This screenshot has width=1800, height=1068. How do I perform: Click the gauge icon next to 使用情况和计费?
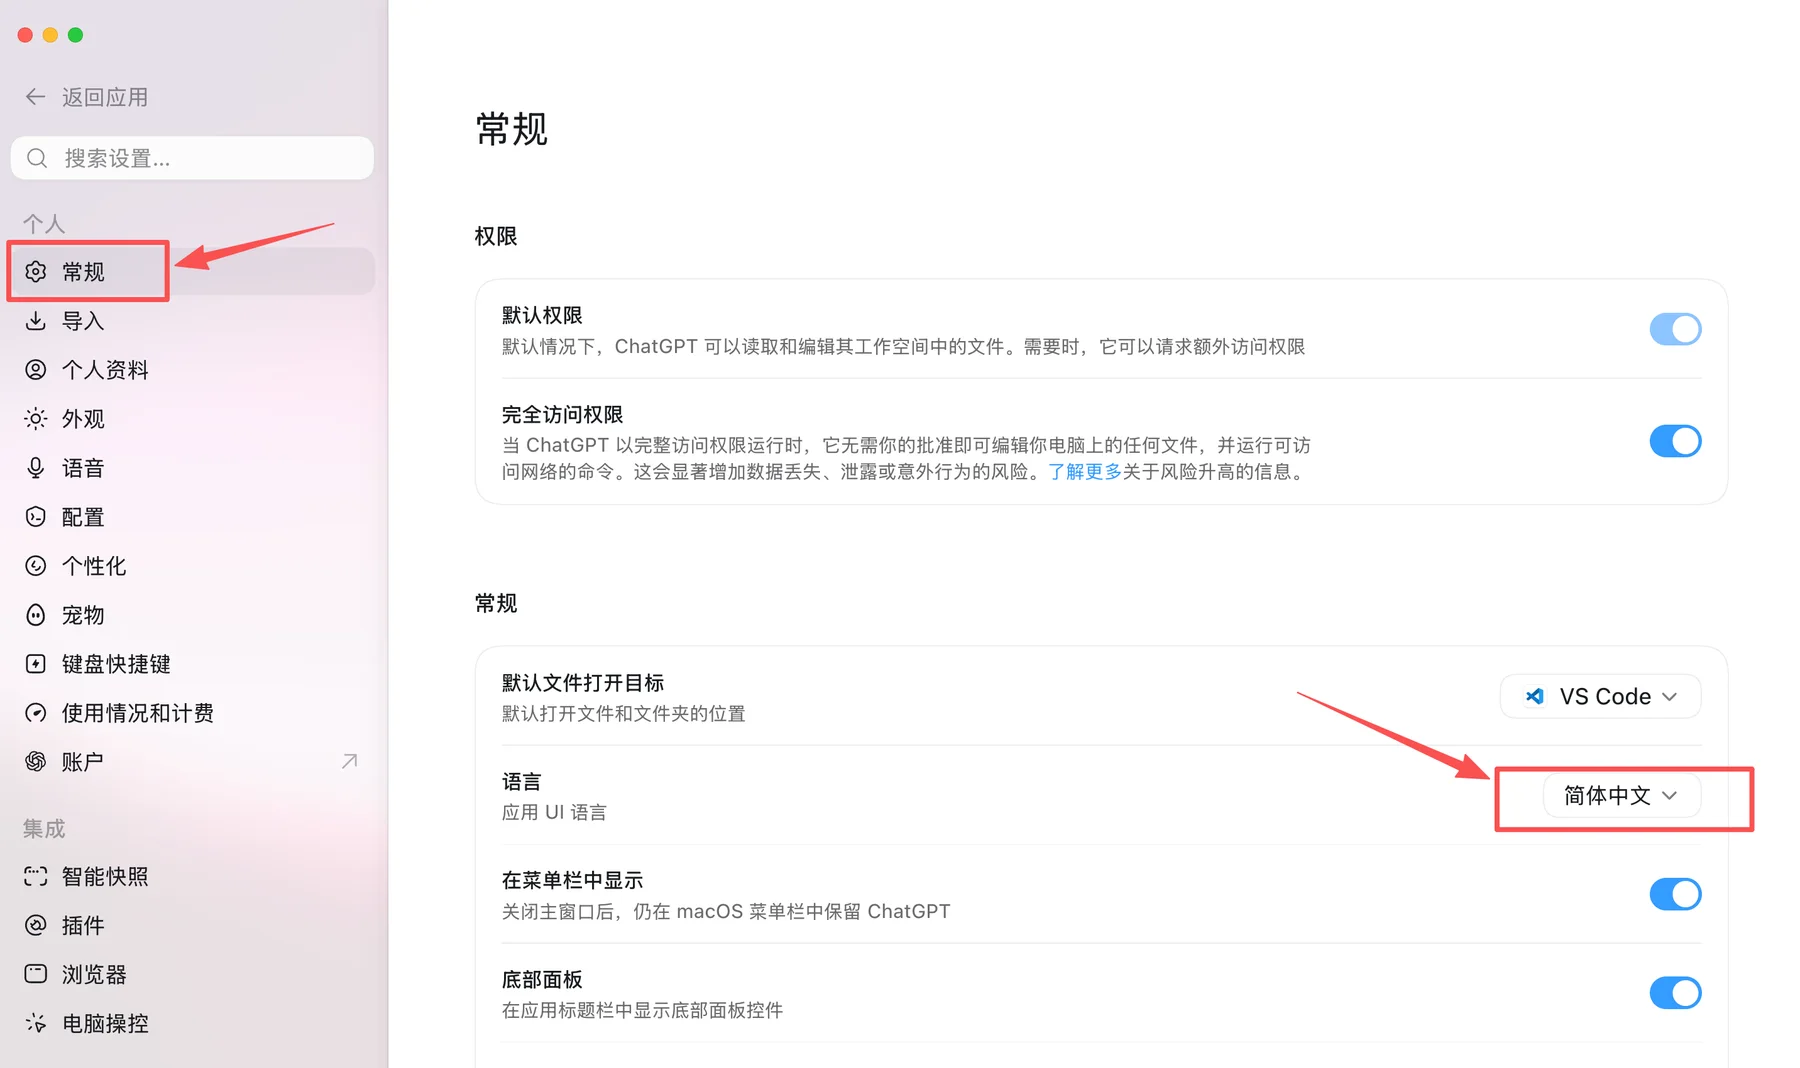[36, 713]
